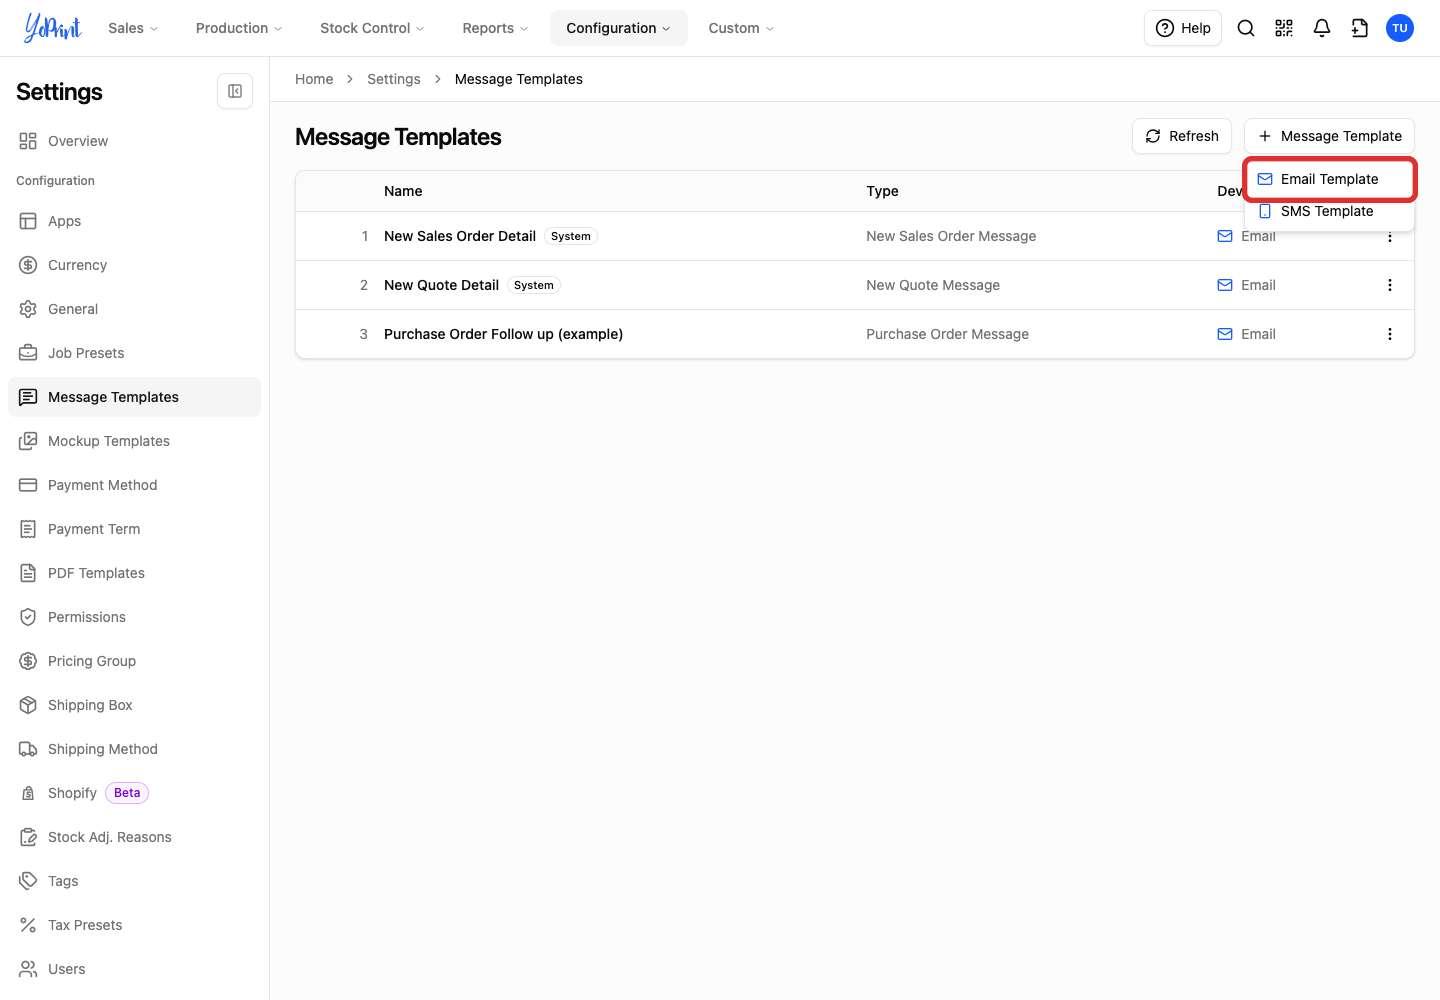The image size is (1440, 1000).
Task: Open row menu for Purchase Order Follow up
Action: 1390,334
